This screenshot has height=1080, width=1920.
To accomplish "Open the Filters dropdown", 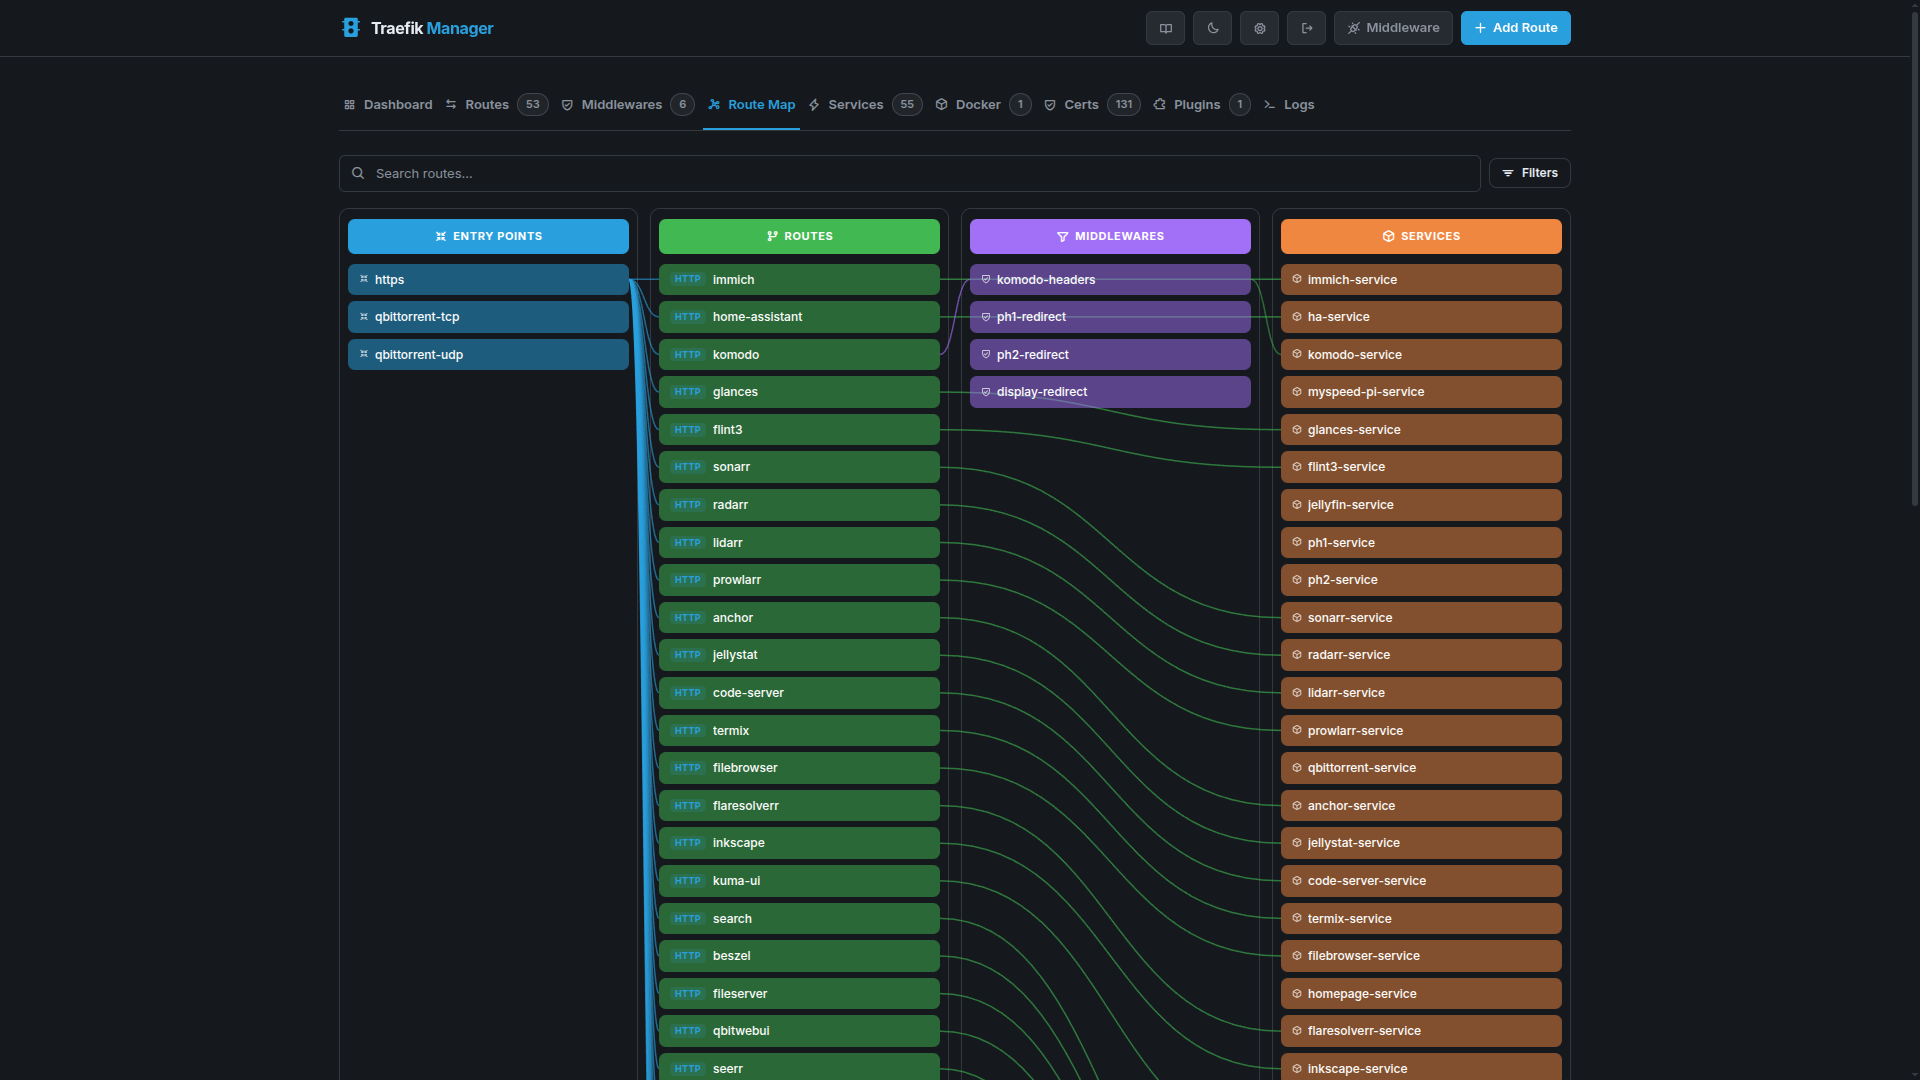I will 1529,173.
